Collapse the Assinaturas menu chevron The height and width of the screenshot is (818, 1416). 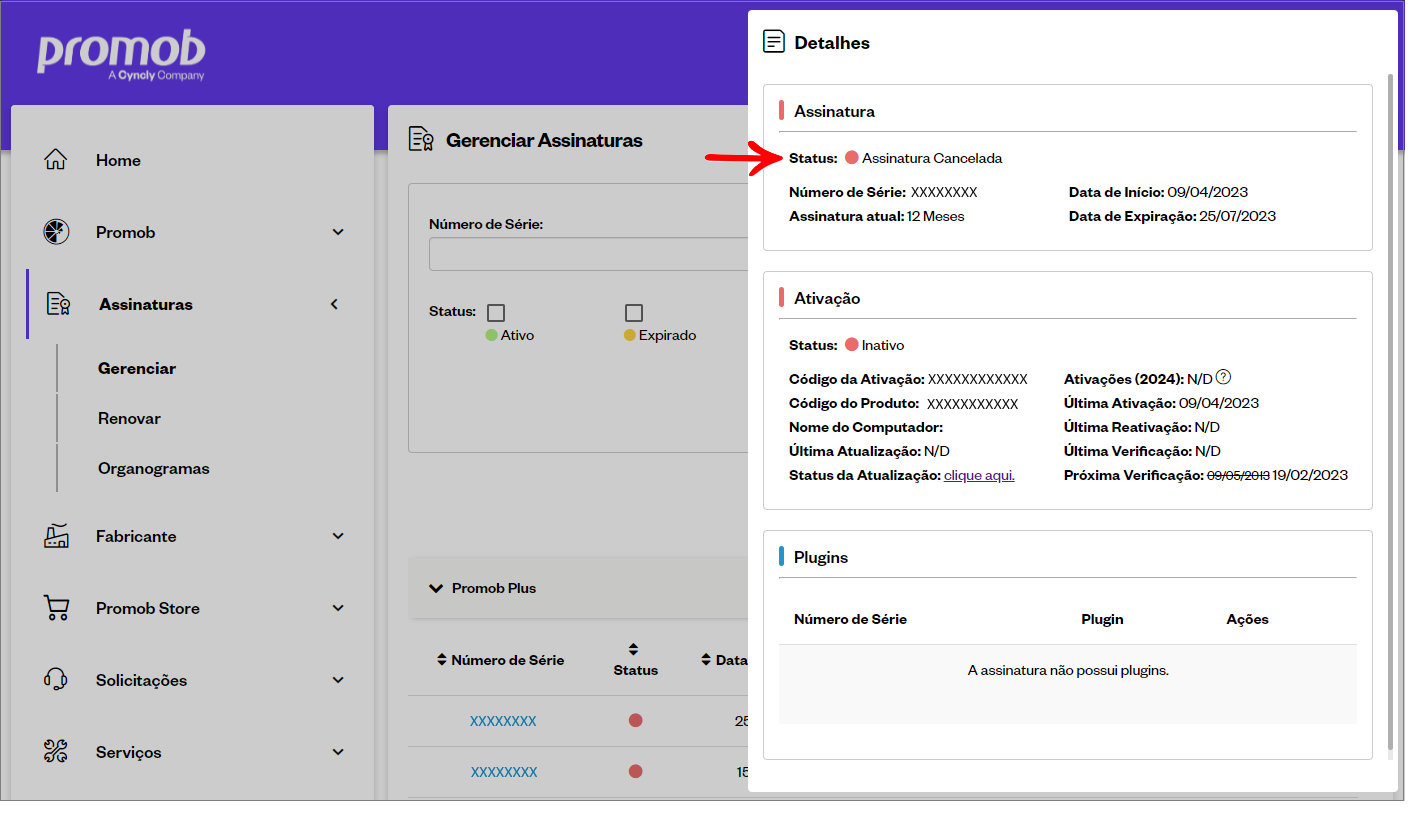point(335,304)
